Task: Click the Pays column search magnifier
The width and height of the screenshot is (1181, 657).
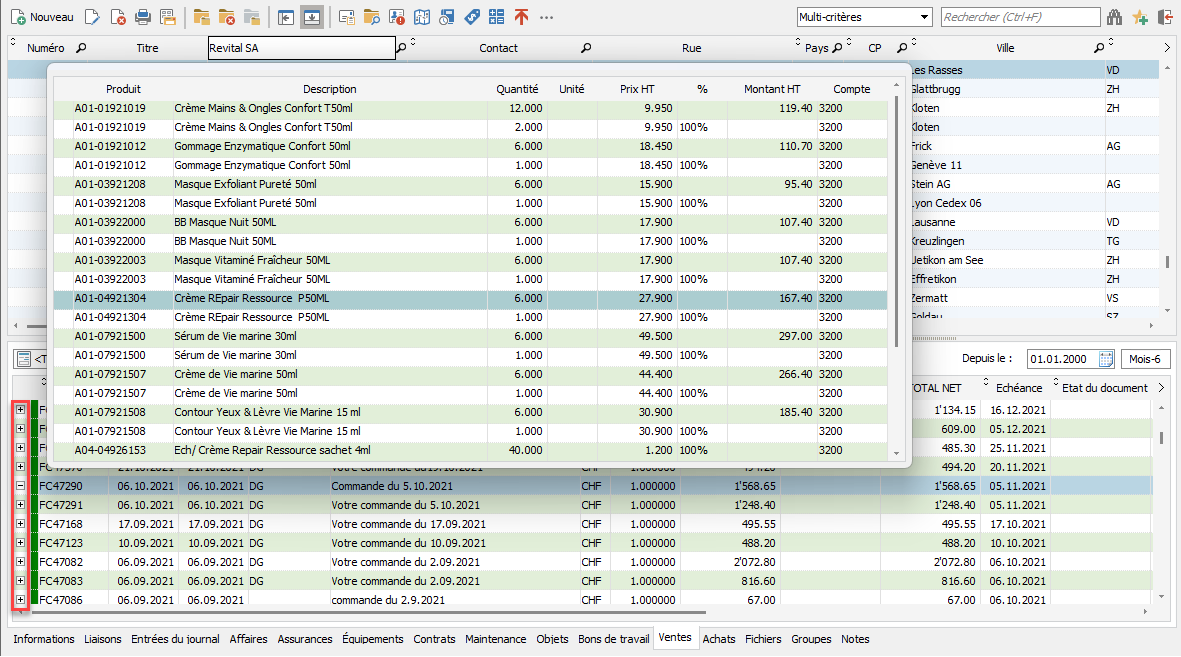Action: pyautogui.click(x=837, y=47)
